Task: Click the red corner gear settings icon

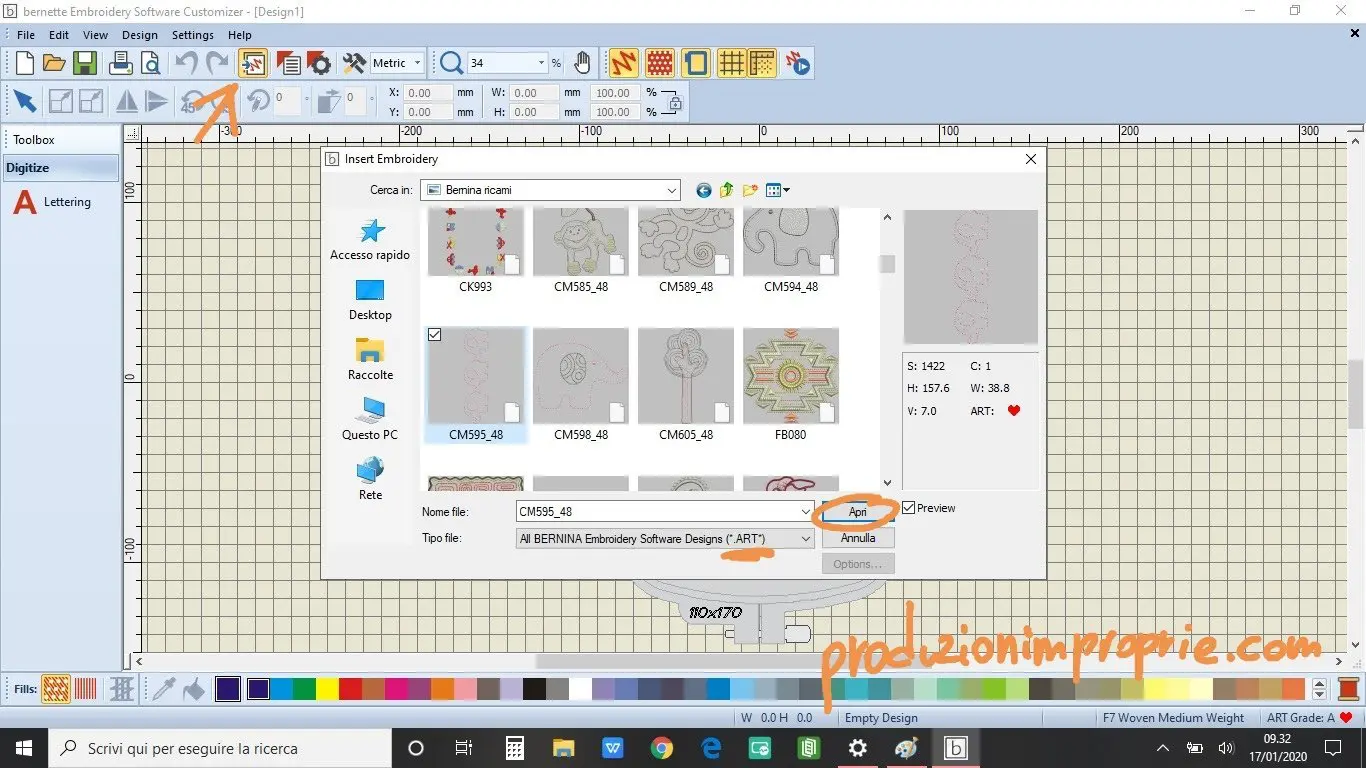Action: (x=318, y=63)
